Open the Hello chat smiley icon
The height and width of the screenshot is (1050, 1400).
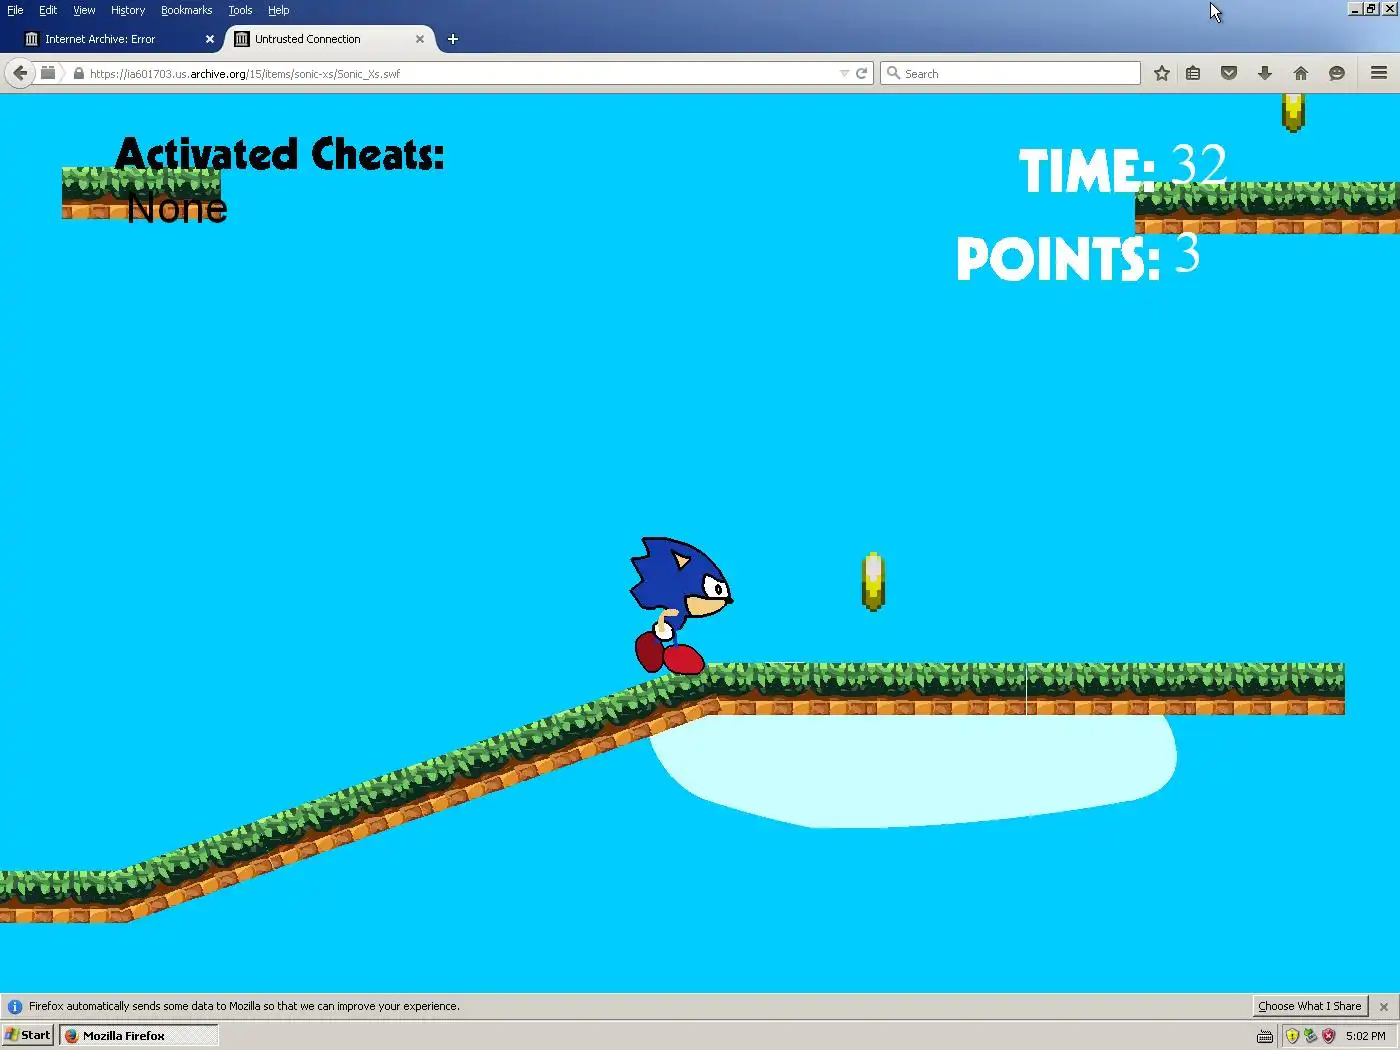[x=1337, y=73]
